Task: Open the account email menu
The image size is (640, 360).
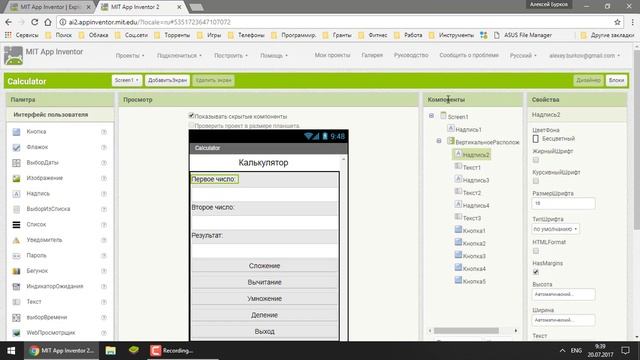Action: coord(584,56)
